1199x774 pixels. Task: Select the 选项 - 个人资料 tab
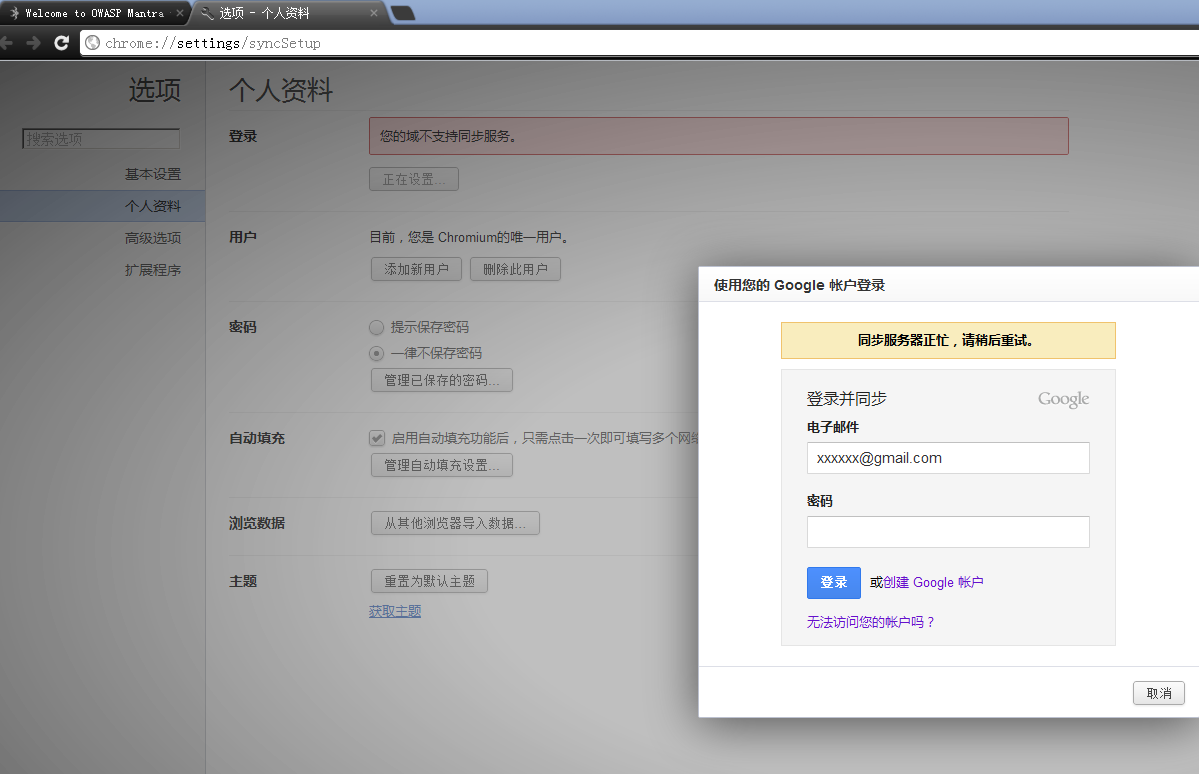289,13
